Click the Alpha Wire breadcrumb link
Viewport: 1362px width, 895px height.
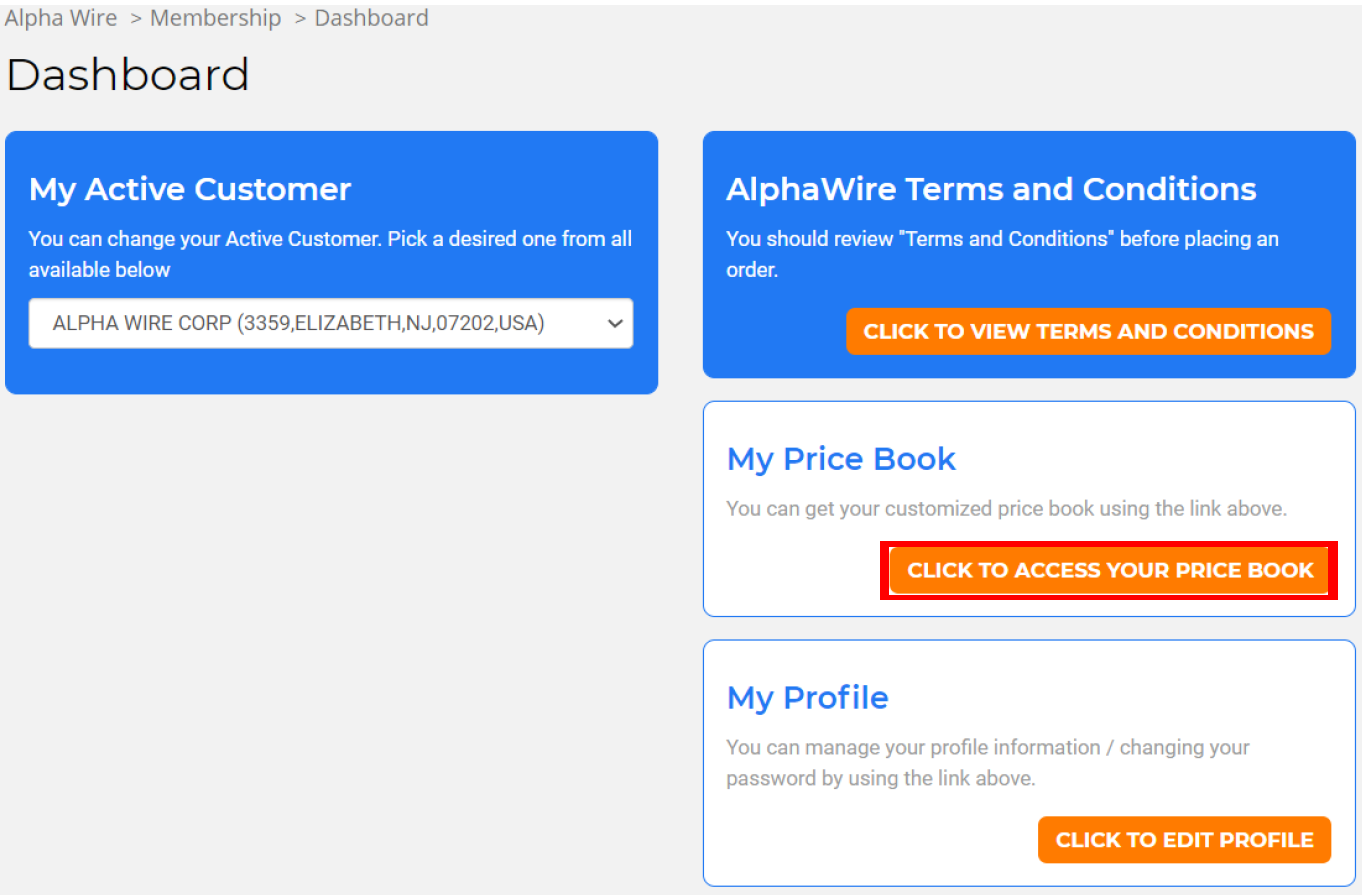[x=61, y=18]
